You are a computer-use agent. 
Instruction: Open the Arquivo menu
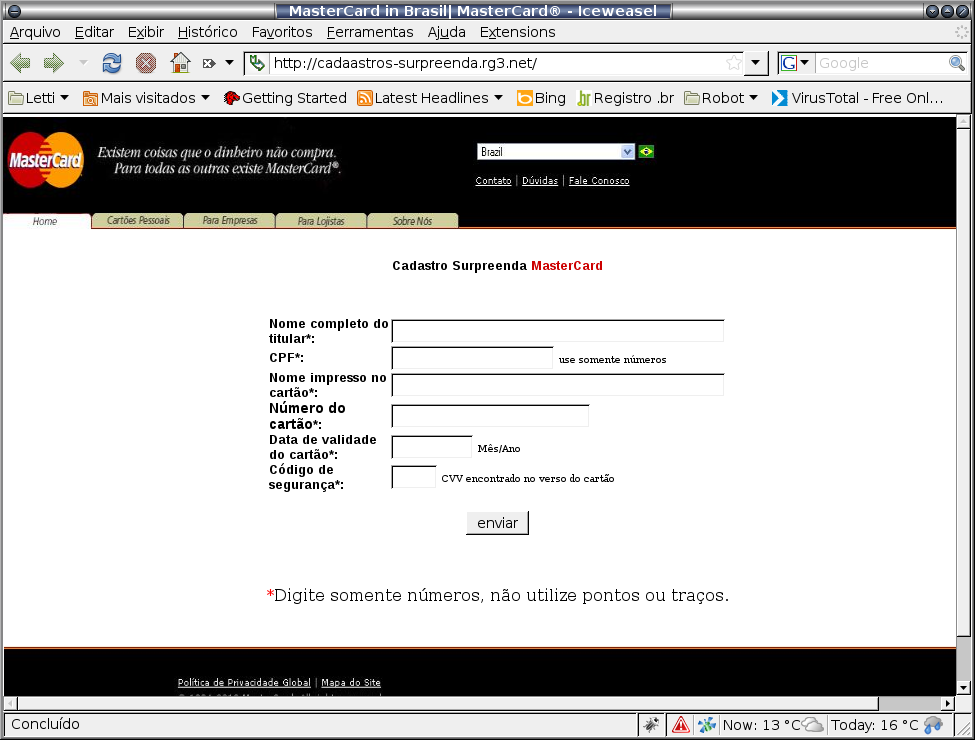coord(35,32)
